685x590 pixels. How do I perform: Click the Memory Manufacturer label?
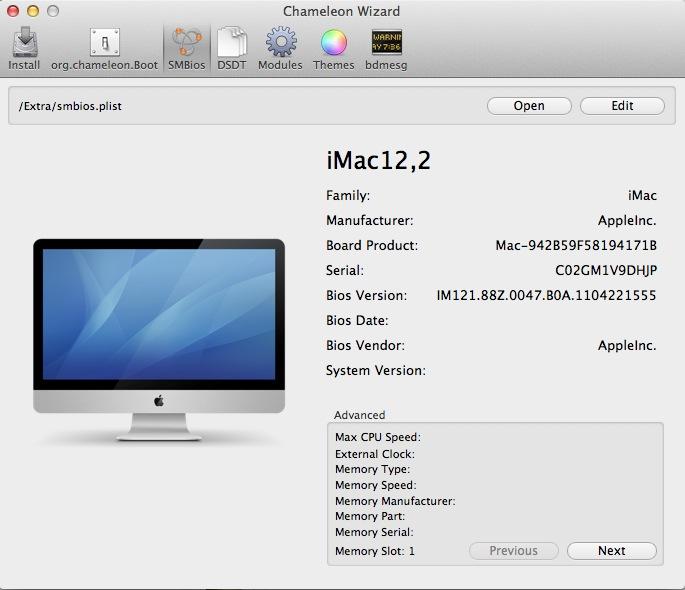tap(395, 501)
